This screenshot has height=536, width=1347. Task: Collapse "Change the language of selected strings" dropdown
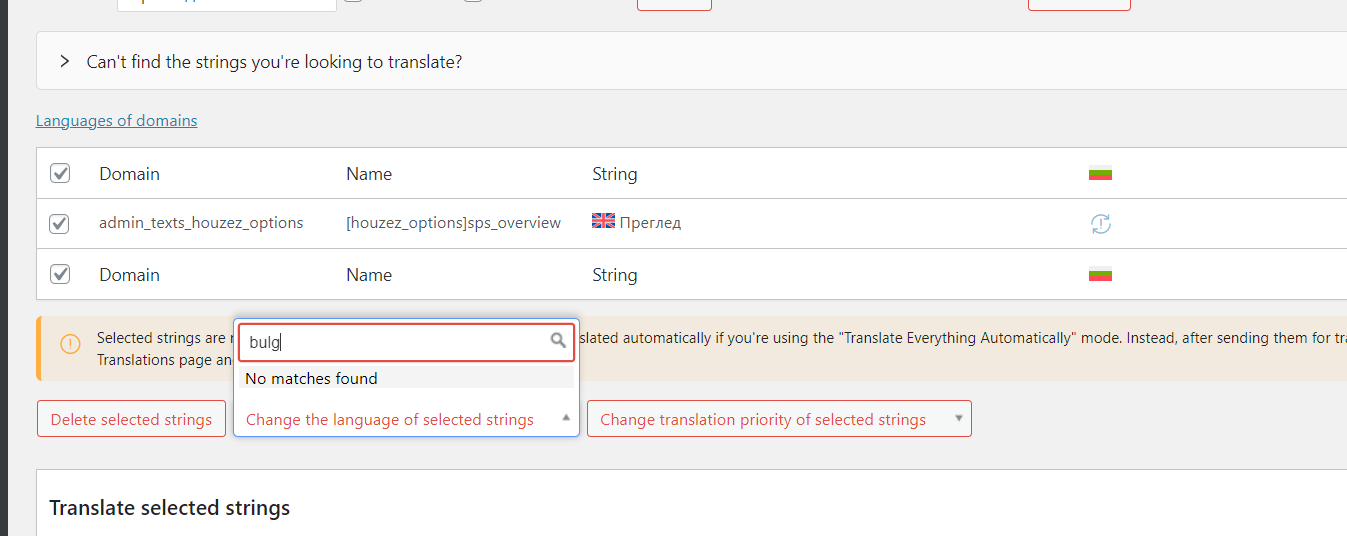[x=406, y=419]
